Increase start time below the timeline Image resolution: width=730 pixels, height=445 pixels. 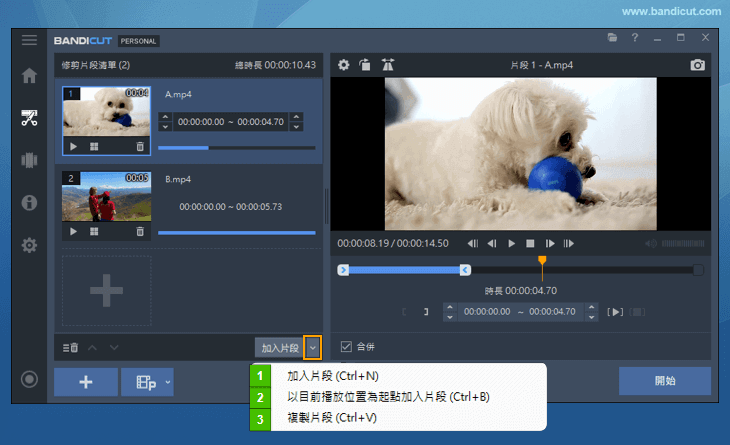point(450,307)
